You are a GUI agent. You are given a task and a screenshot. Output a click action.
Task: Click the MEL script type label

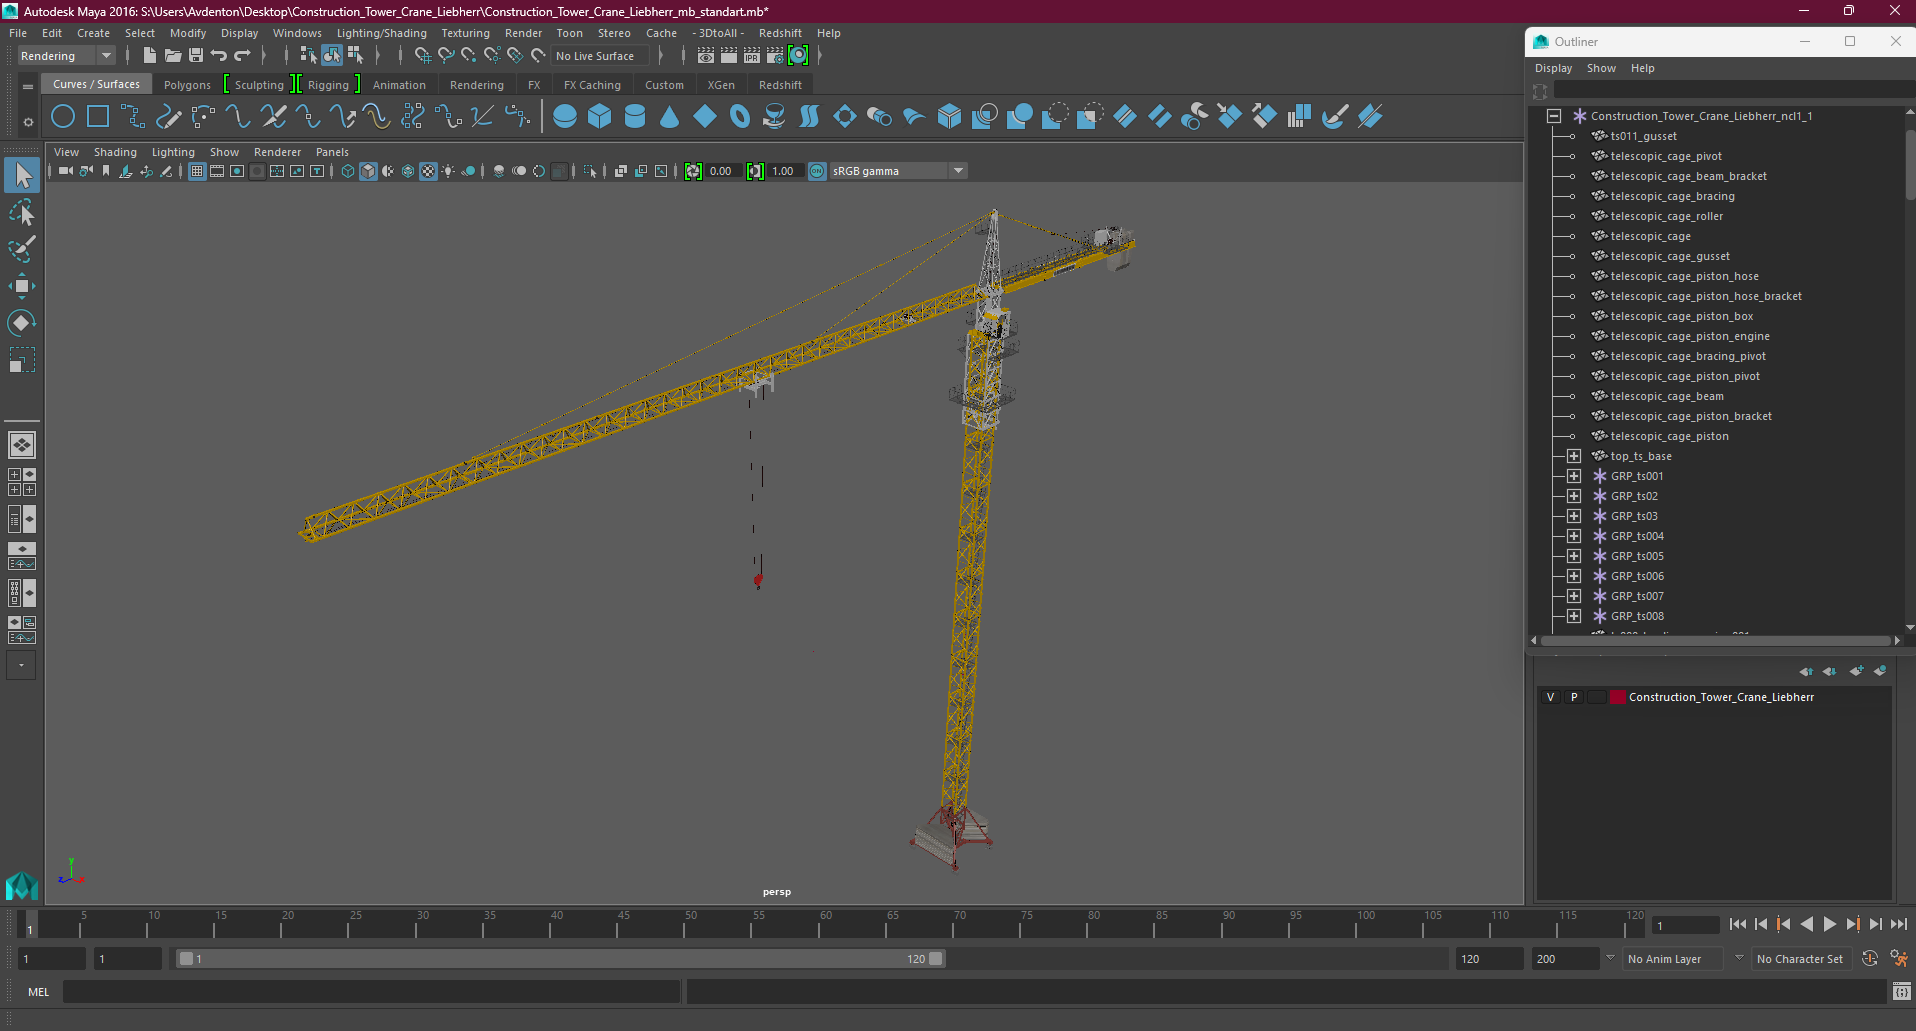pyautogui.click(x=38, y=992)
